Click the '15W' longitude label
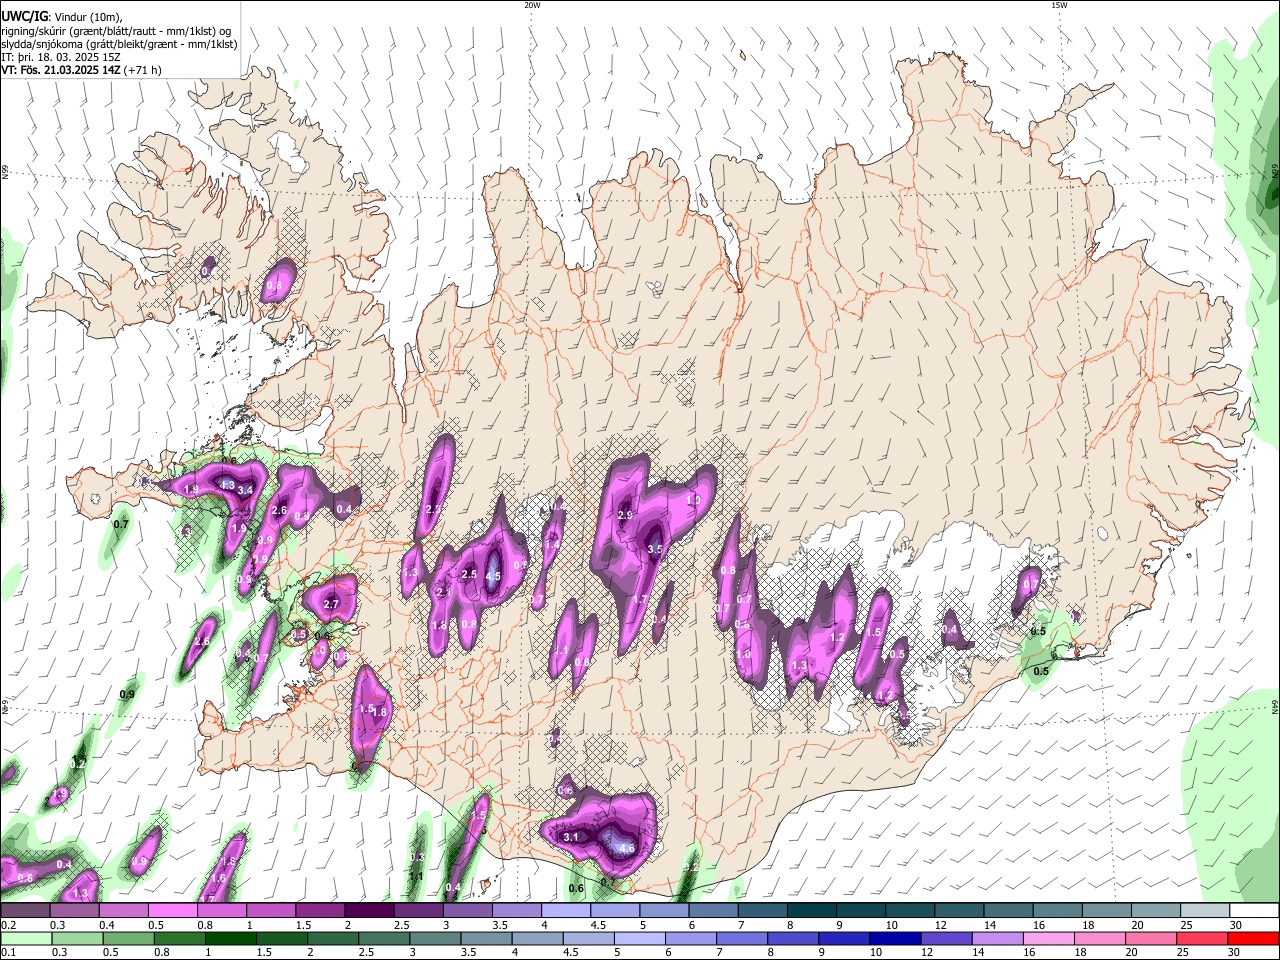 tap(1059, 5)
